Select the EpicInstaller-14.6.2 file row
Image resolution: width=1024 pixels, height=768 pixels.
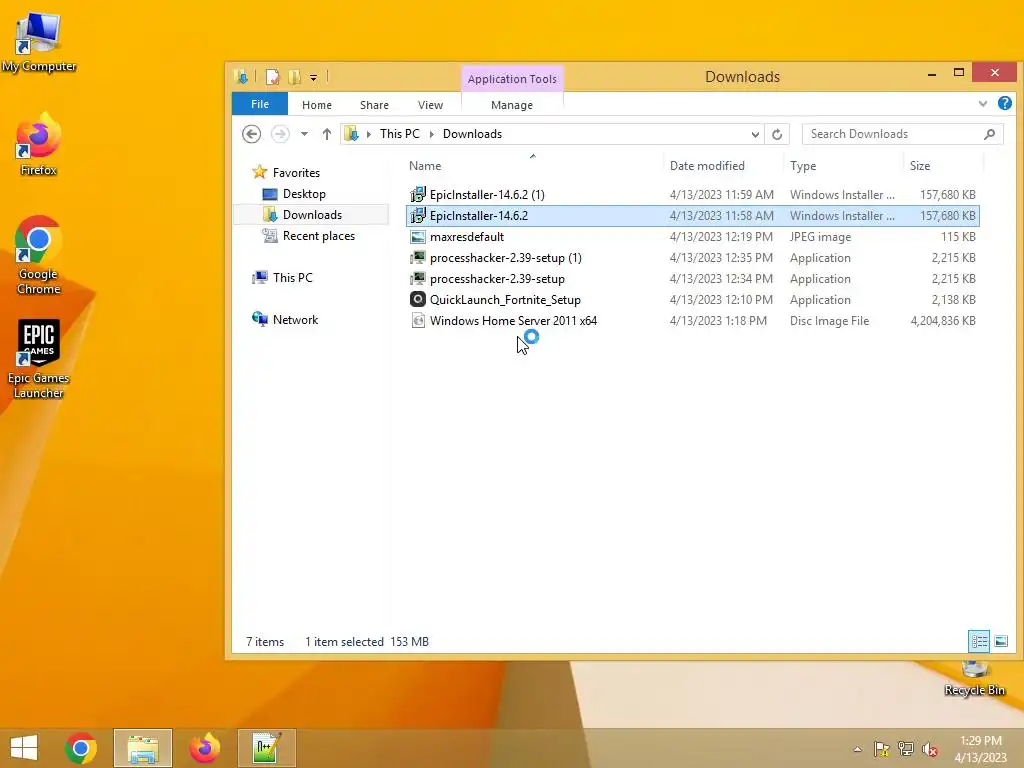click(692, 216)
